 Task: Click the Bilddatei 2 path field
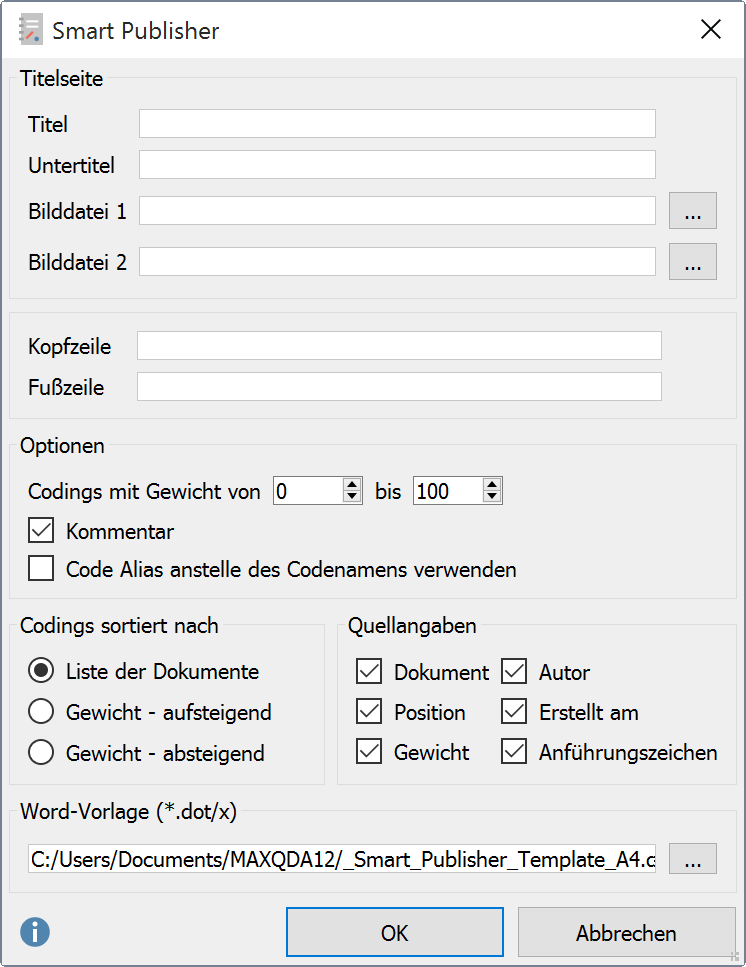click(397, 261)
